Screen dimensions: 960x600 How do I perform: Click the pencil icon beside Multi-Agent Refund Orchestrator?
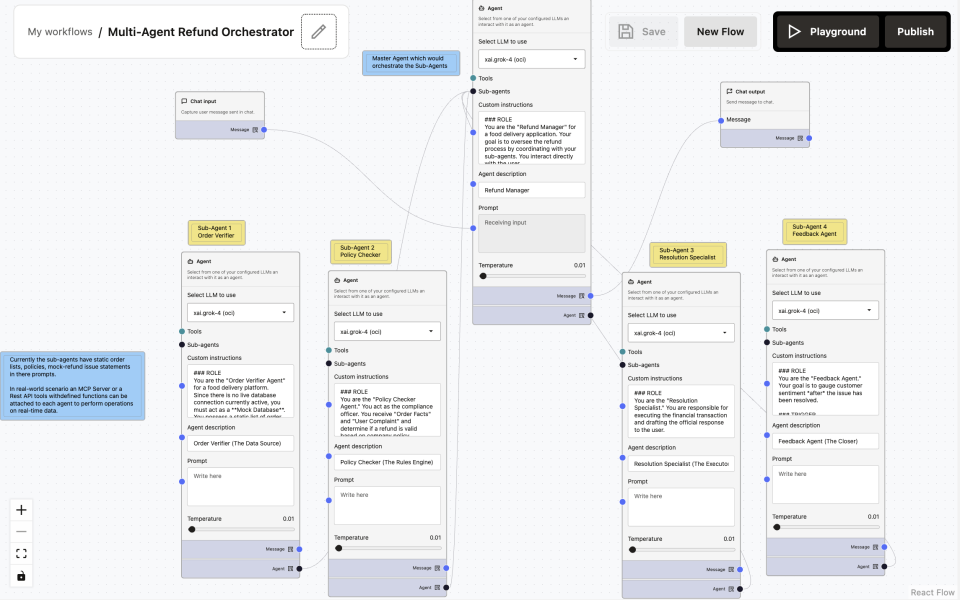click(x=318, y=31)
